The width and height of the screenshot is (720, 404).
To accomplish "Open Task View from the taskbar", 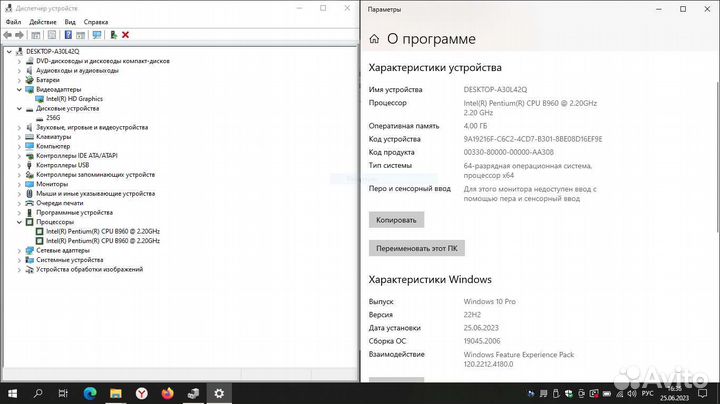I will [63, 393].
